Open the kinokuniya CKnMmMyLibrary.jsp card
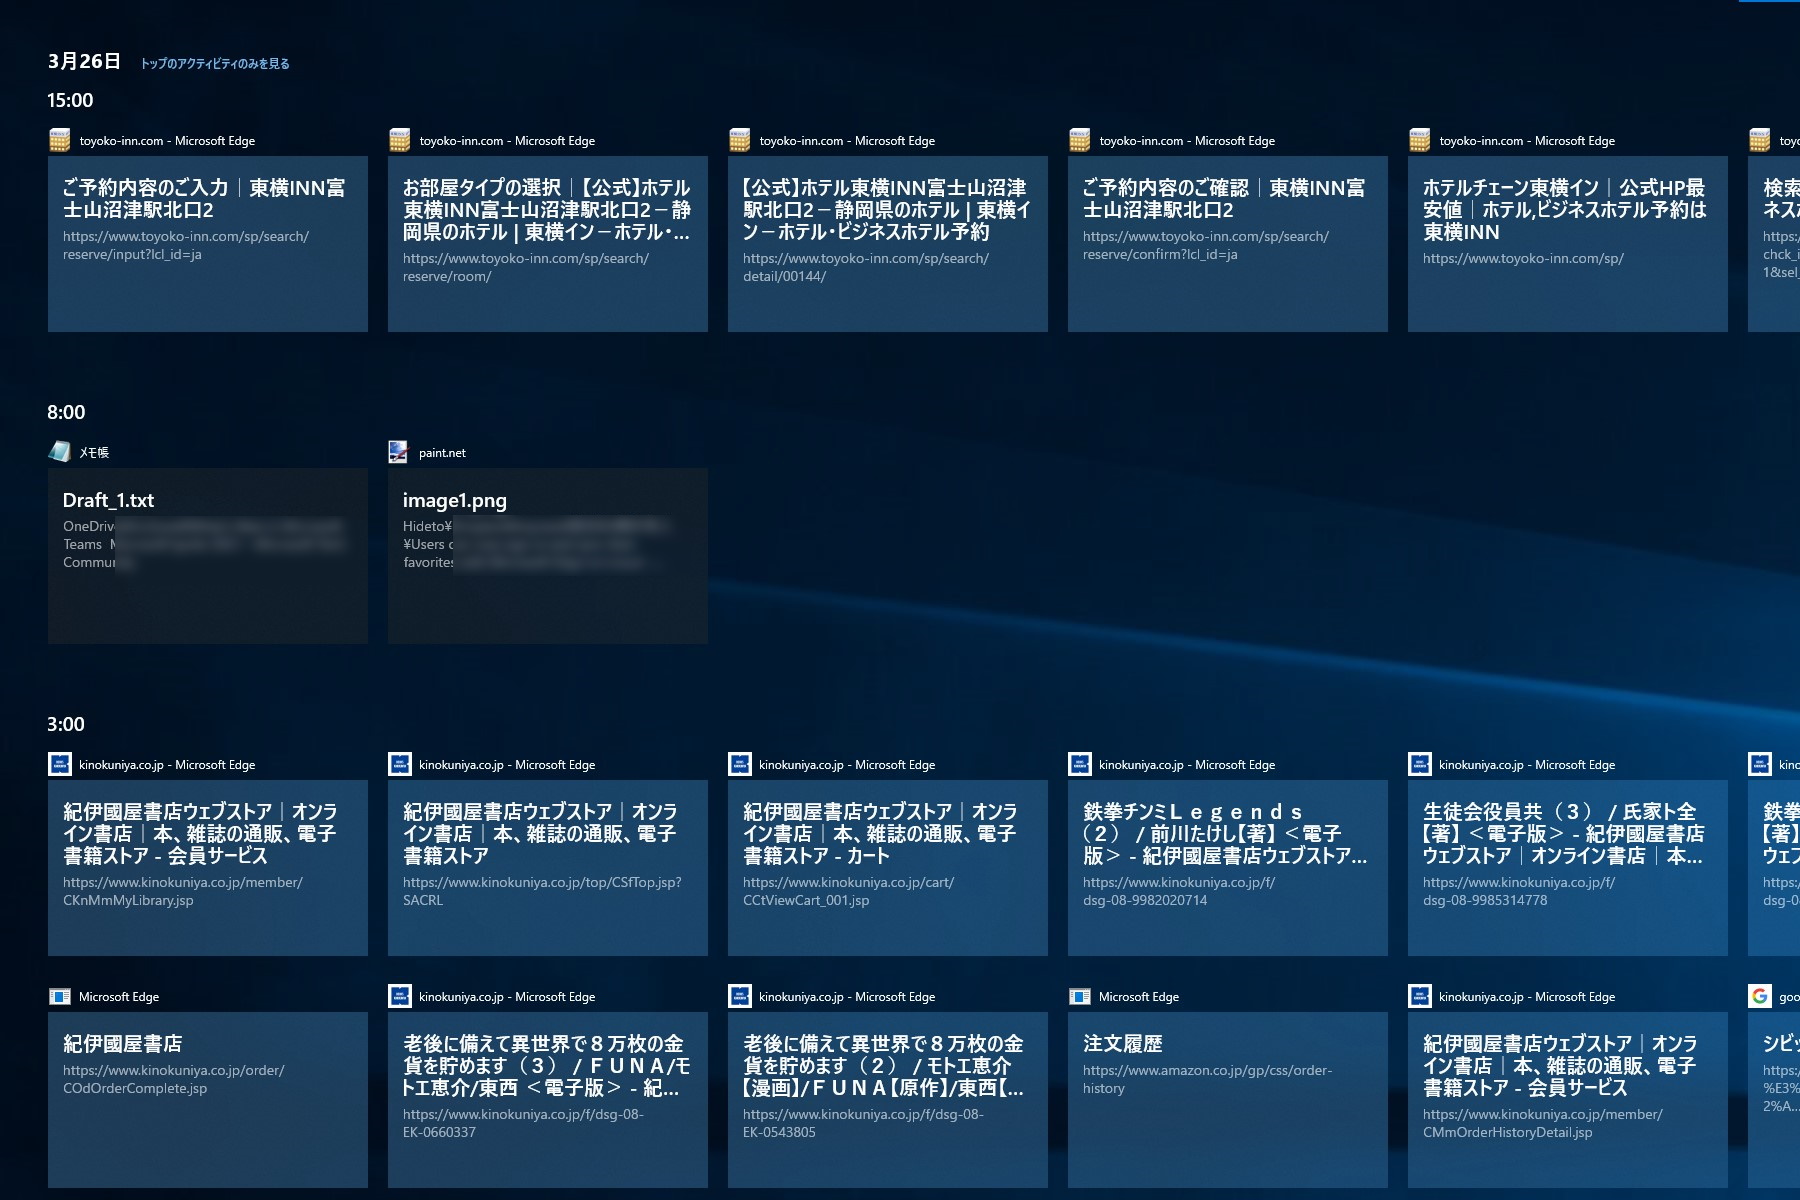1800x1200 pixels. (208, 868)
